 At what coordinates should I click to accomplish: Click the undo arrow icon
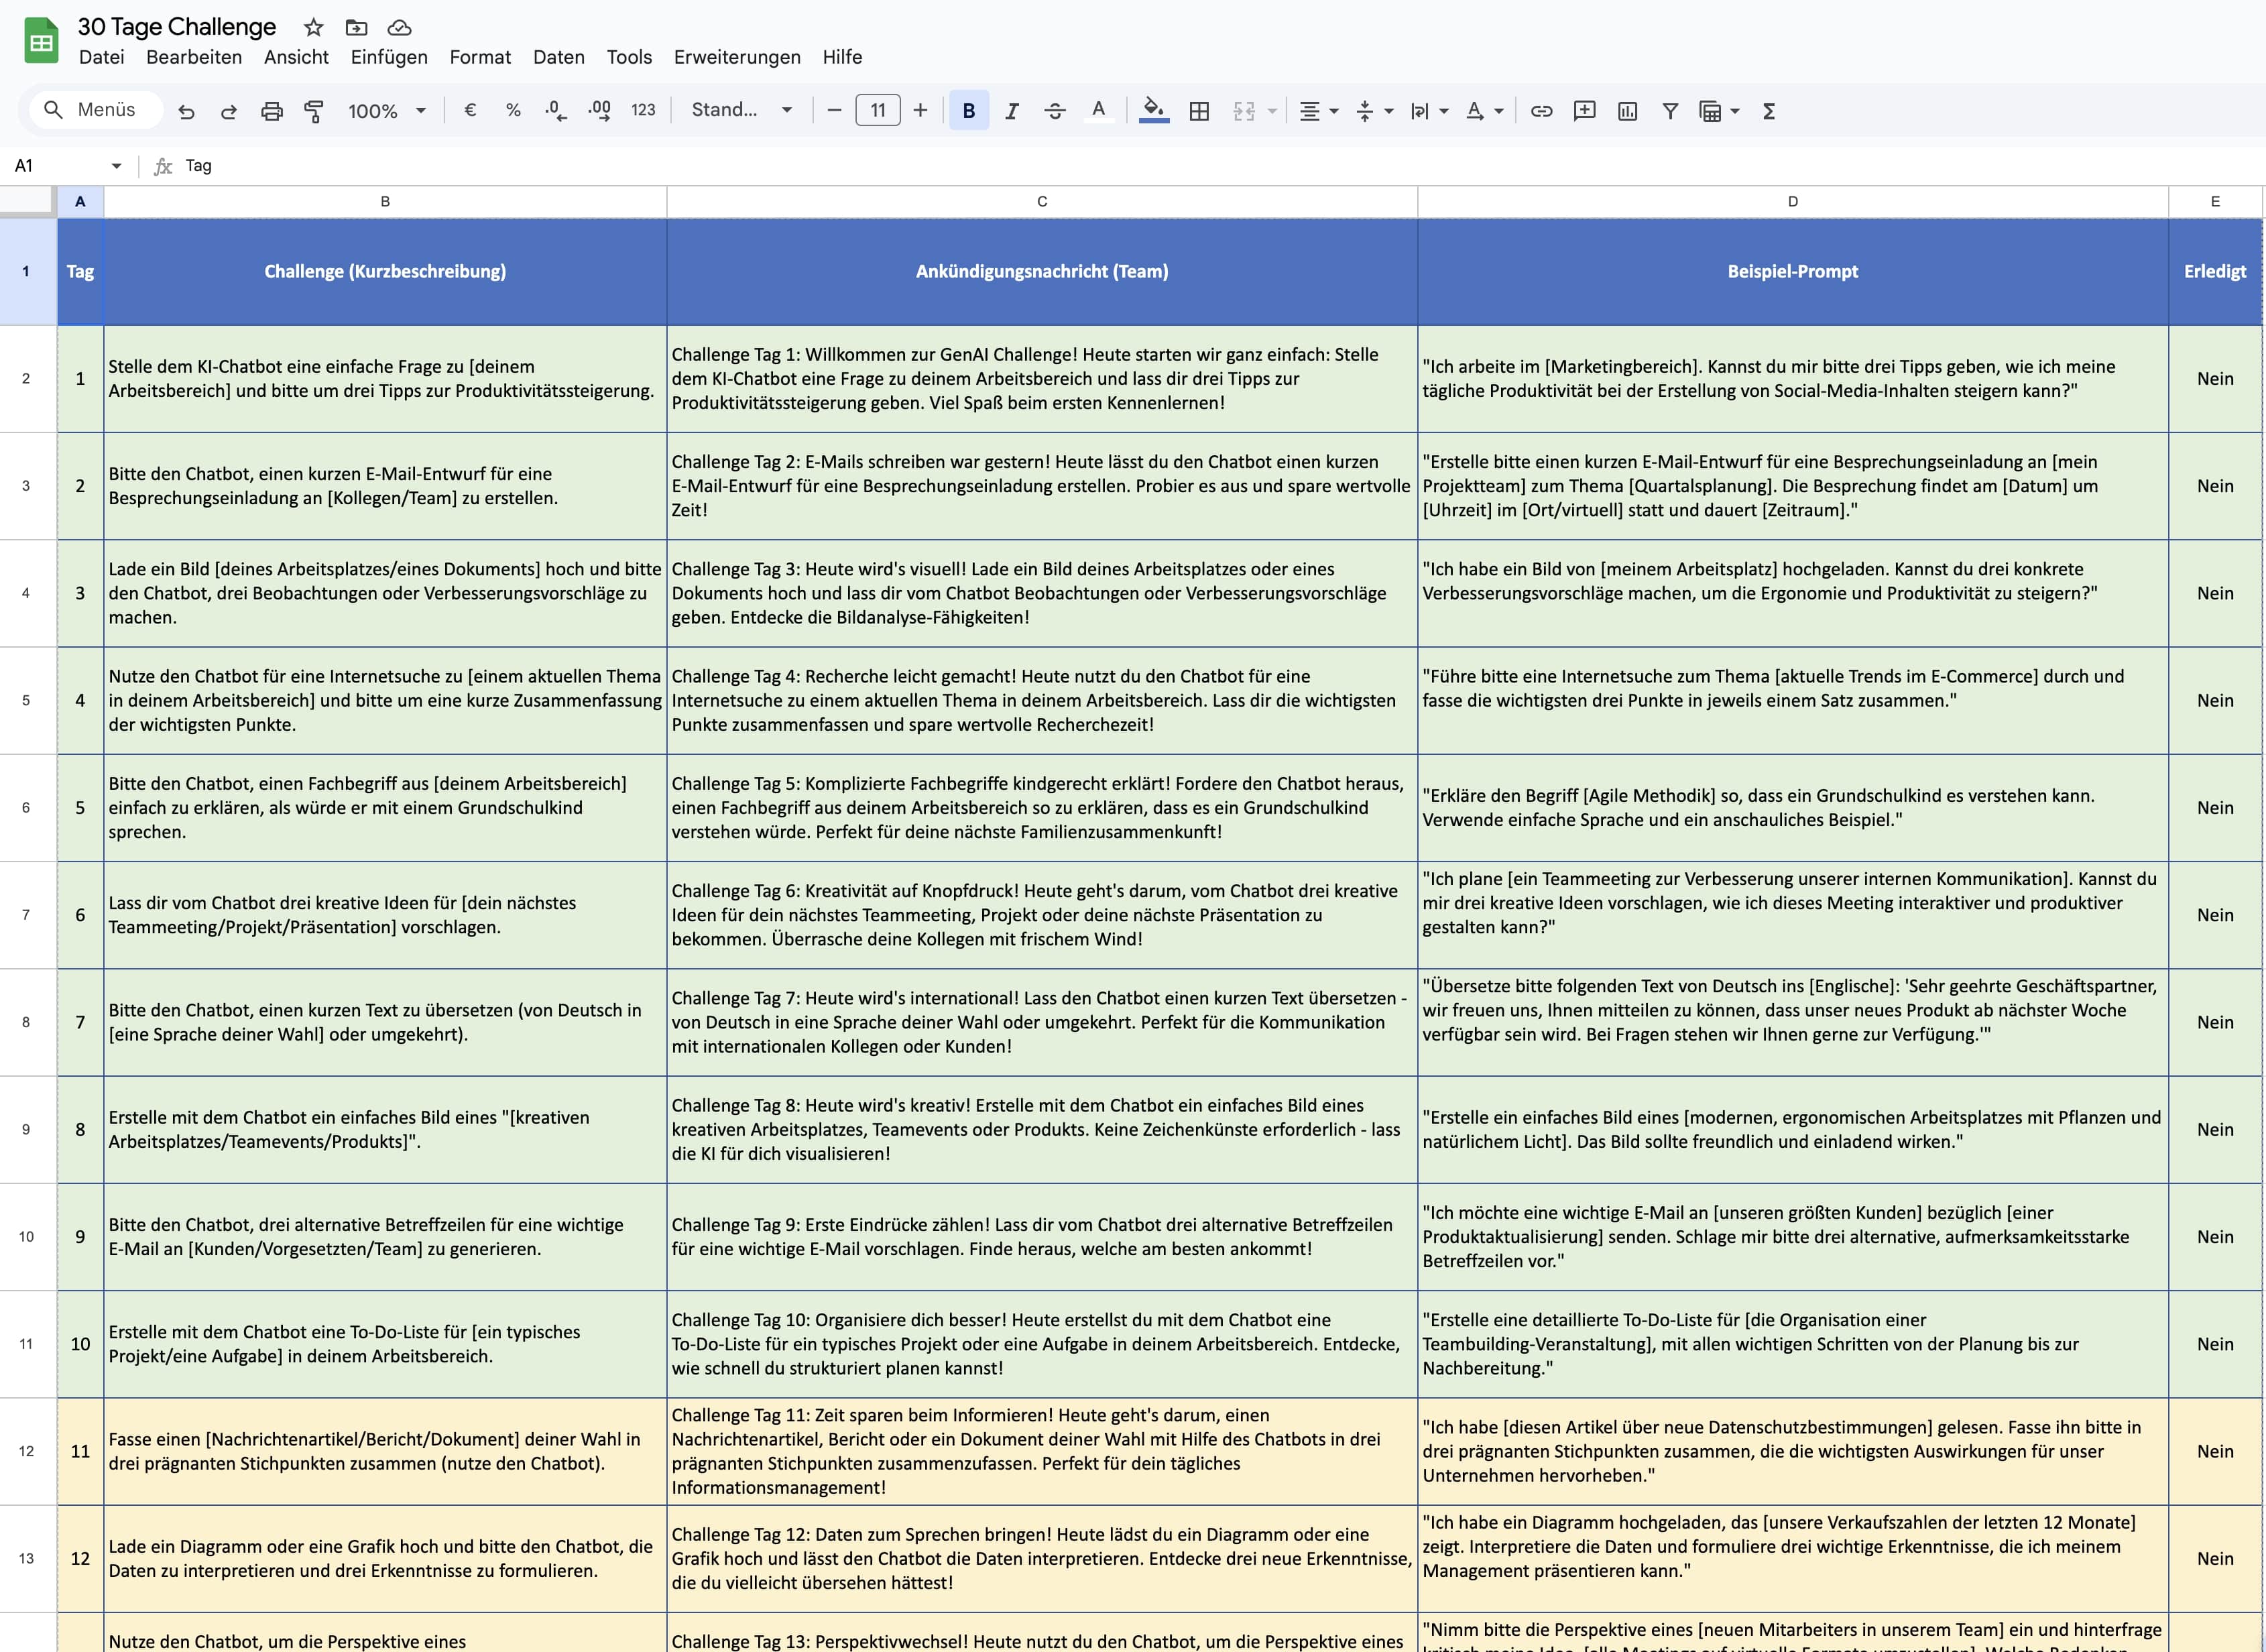[x=186, y=111]
